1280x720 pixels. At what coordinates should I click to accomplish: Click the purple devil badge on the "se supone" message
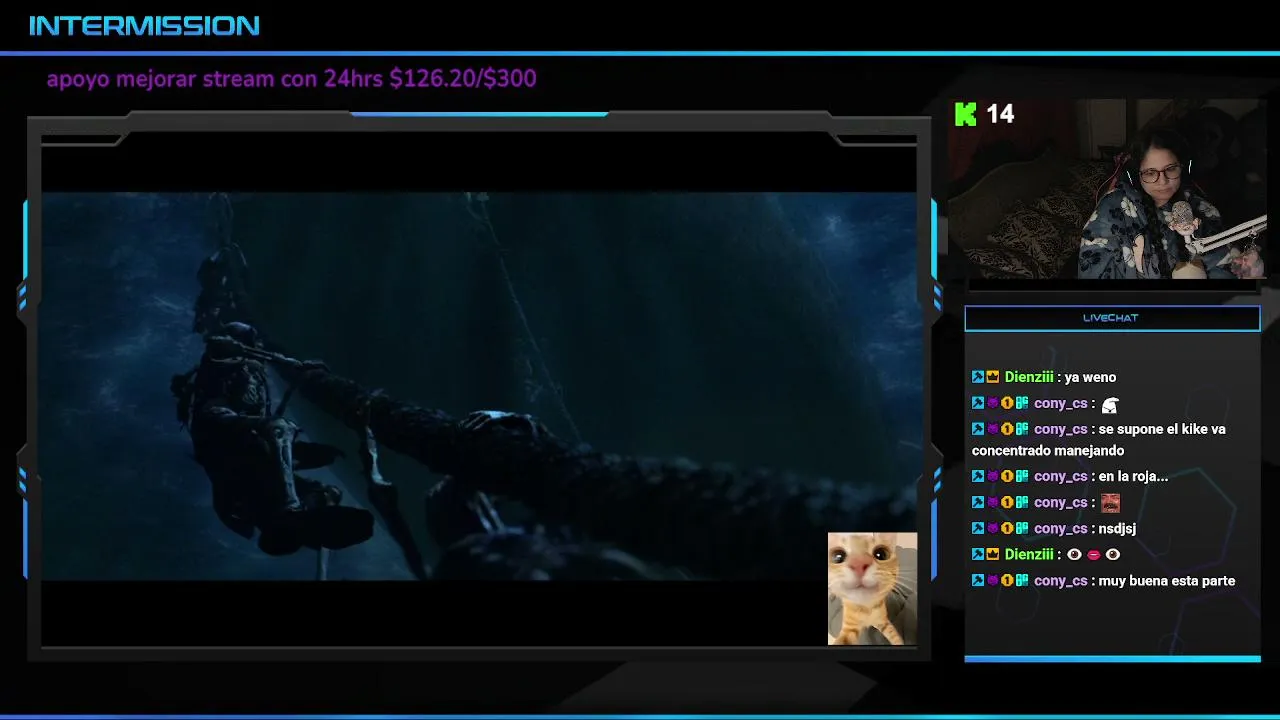(x=993, y=429)
